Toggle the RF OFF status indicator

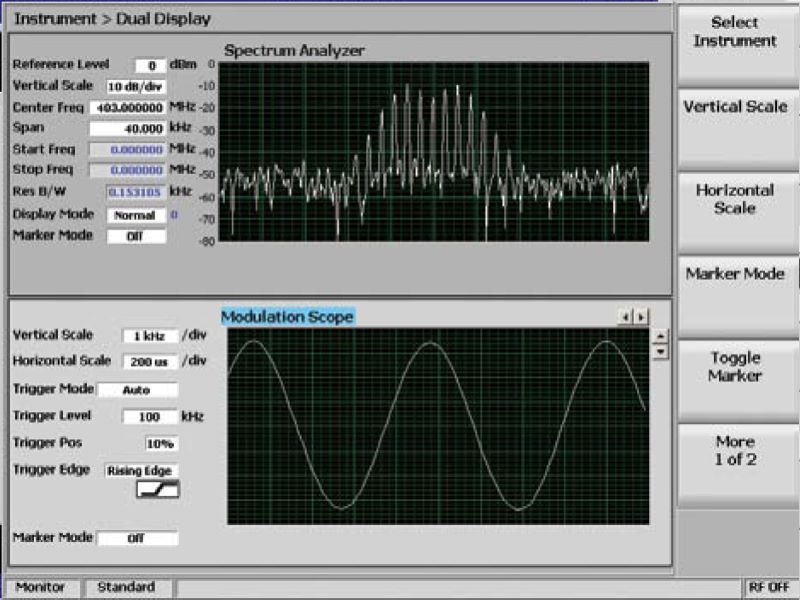[x=768, y=587]
